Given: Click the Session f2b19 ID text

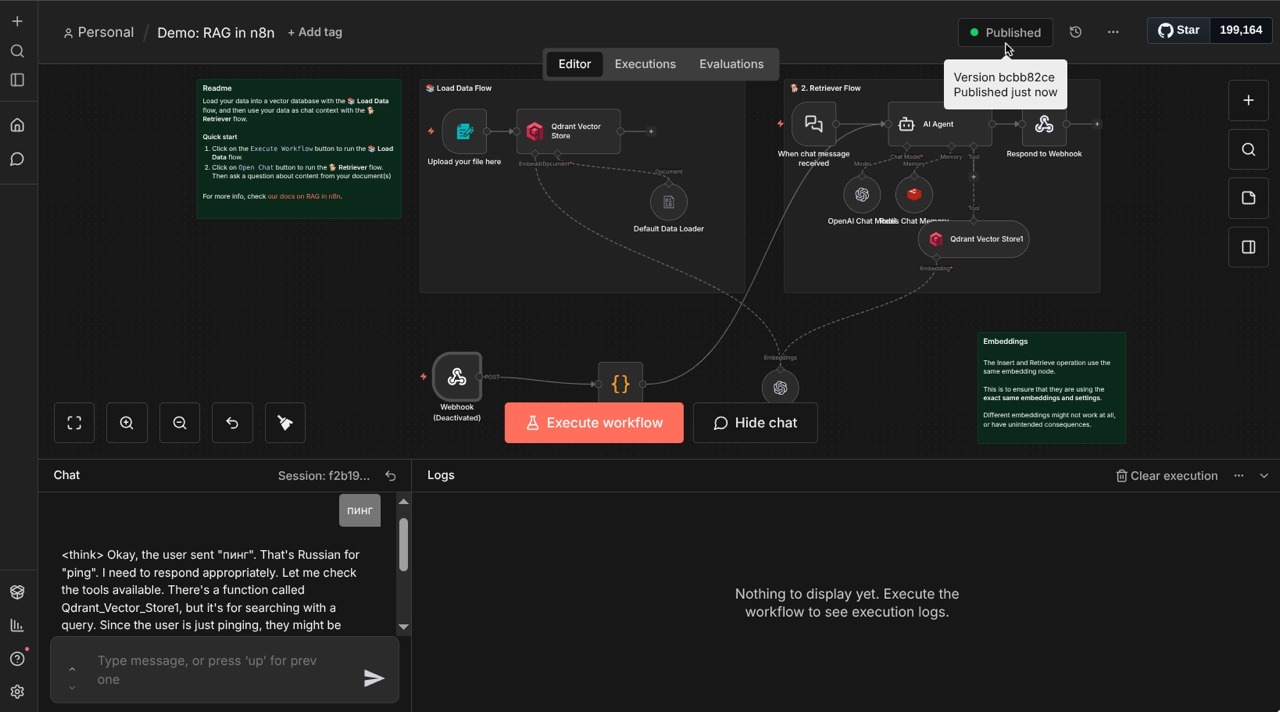Looking at the screenshot, I should point(324,476).
